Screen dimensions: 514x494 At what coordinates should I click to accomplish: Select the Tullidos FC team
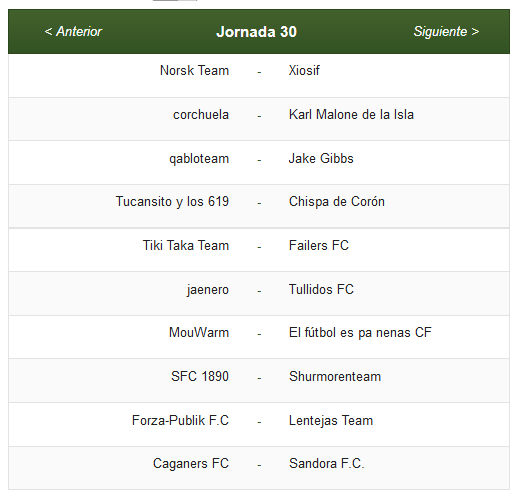(x=321, y=289)
